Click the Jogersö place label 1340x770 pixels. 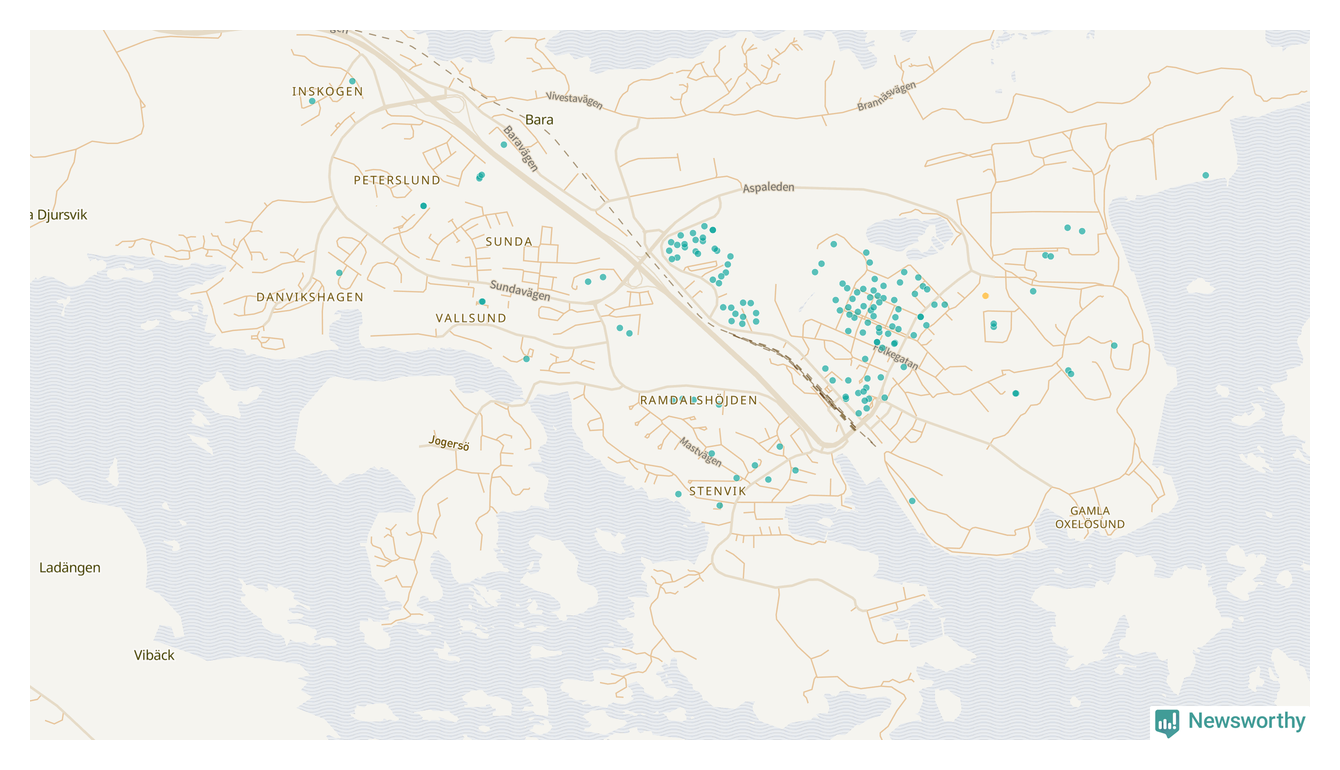(449, 443)
